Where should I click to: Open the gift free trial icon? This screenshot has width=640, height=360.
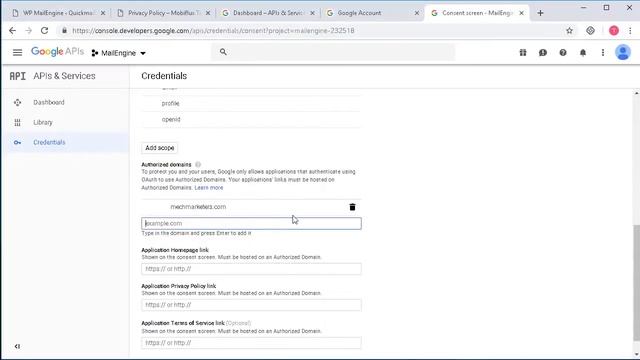click(523, 52)
